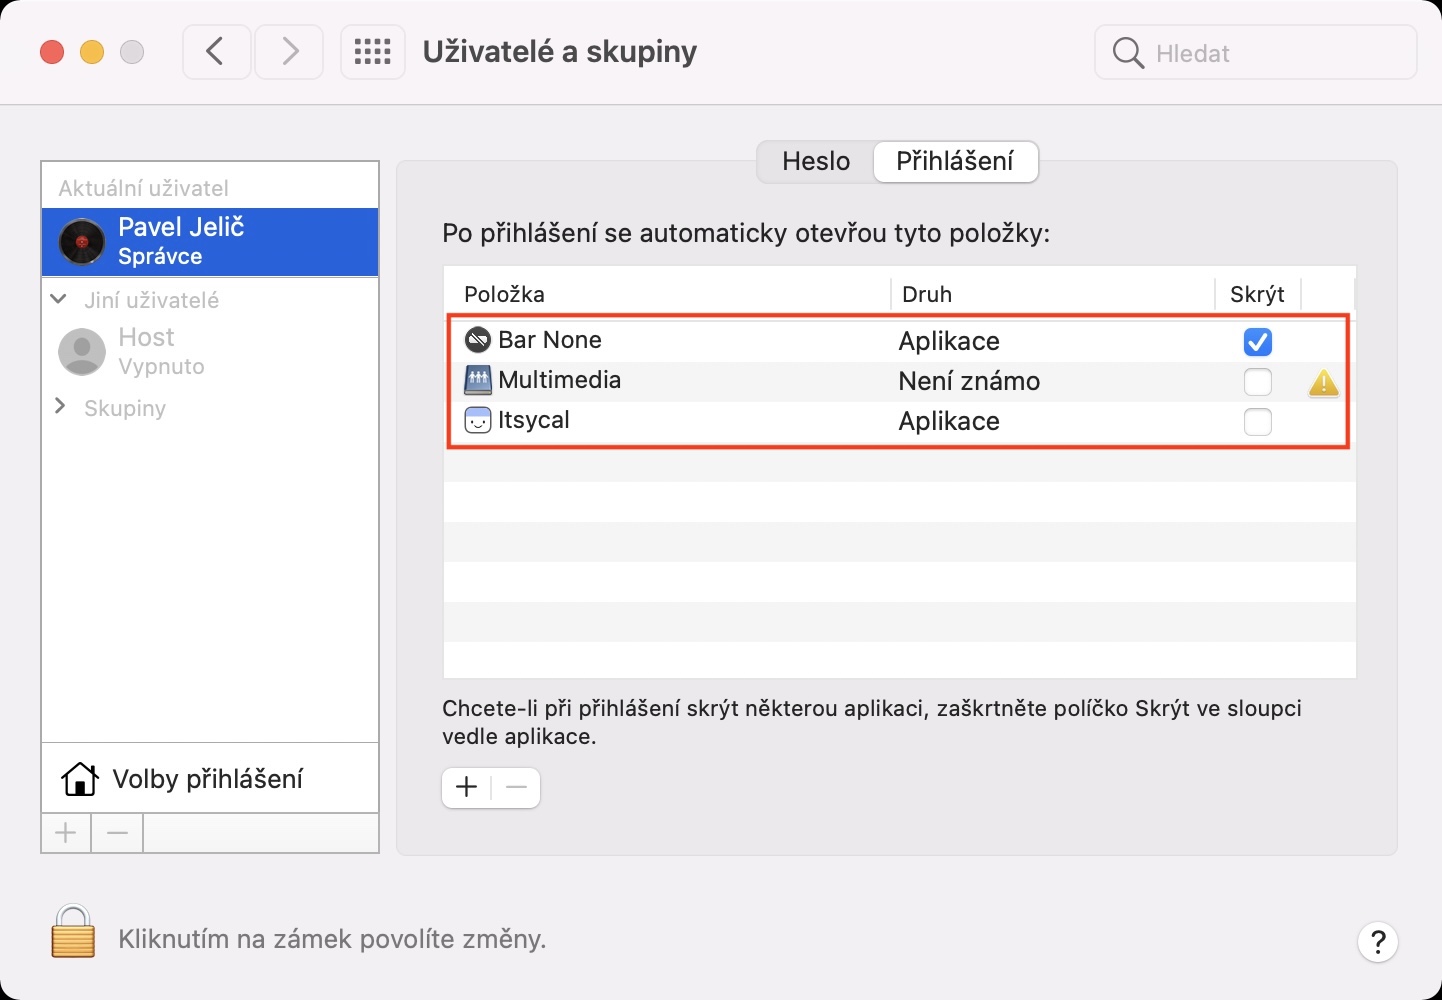The image size is (1442, 1000).
Task: Switch to the Heslo tab
Action: coord(816,161)
